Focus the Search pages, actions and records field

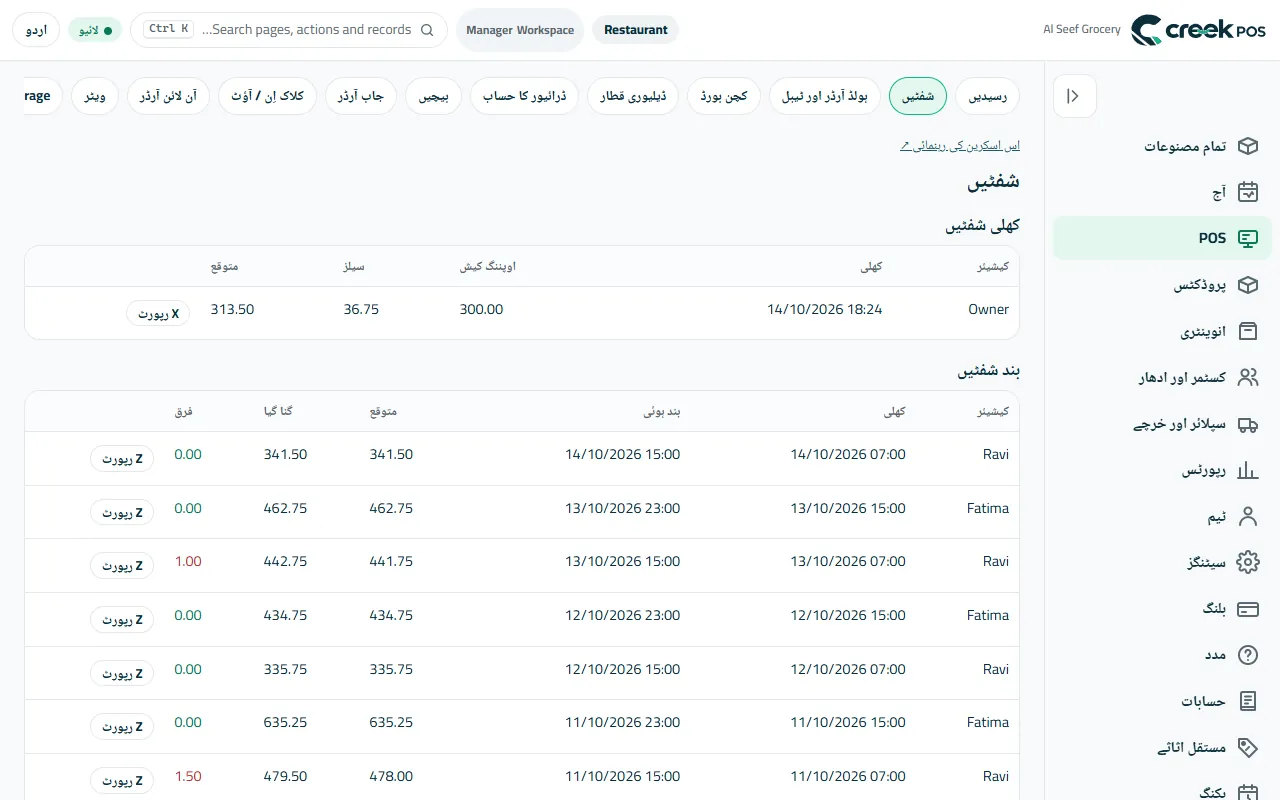pyautogui.click(x=289, y=30)
